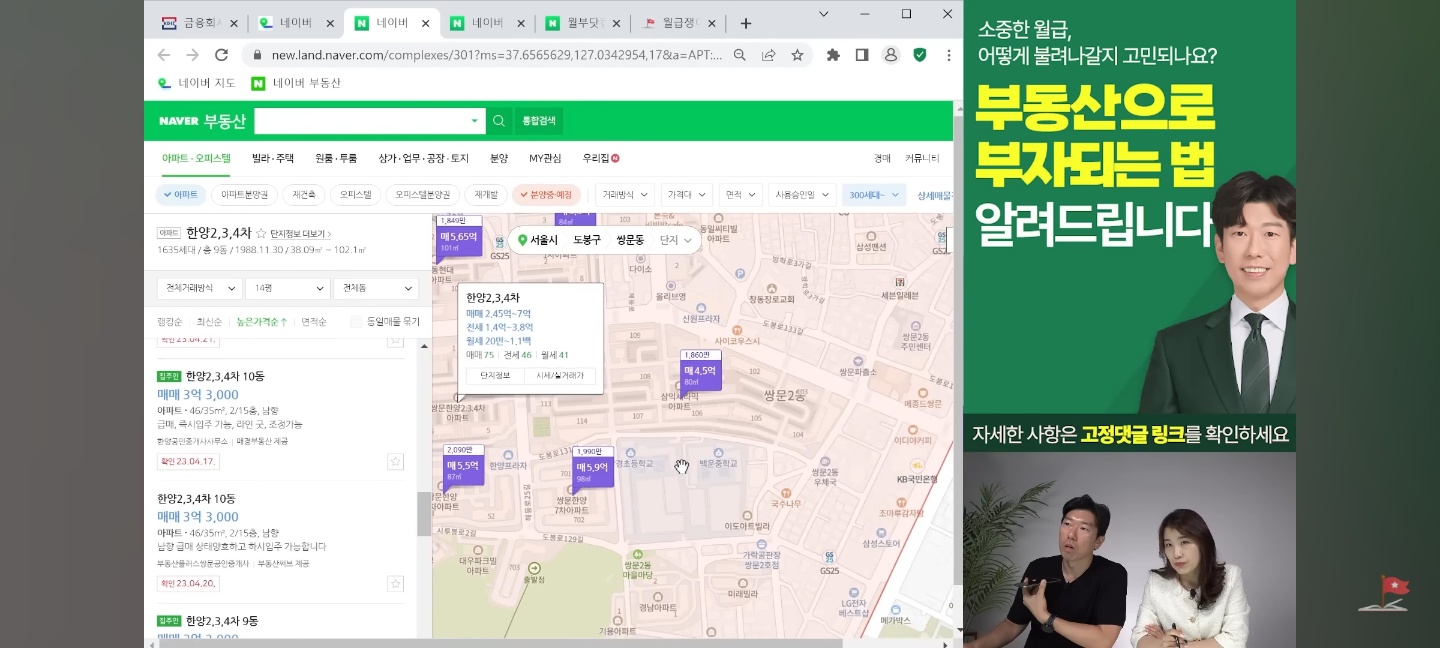
Task: Open the 거래방식 filter dropdown
Action: click(626, 195)
